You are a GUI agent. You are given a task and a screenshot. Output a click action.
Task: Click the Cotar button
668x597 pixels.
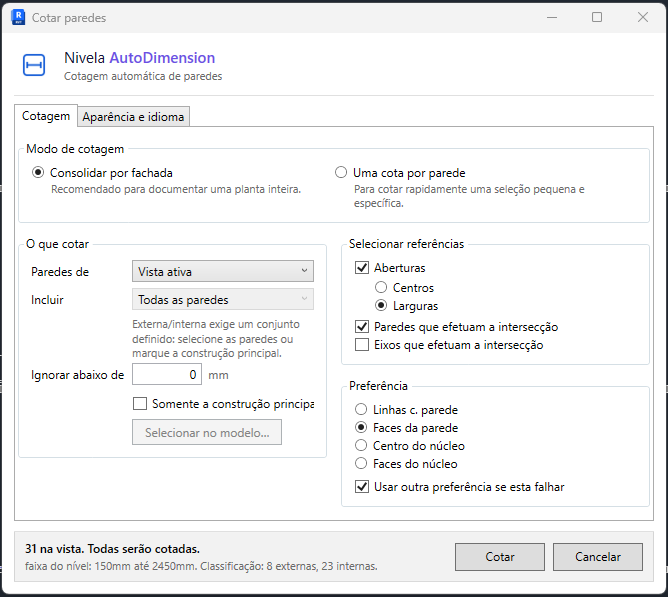500,557
